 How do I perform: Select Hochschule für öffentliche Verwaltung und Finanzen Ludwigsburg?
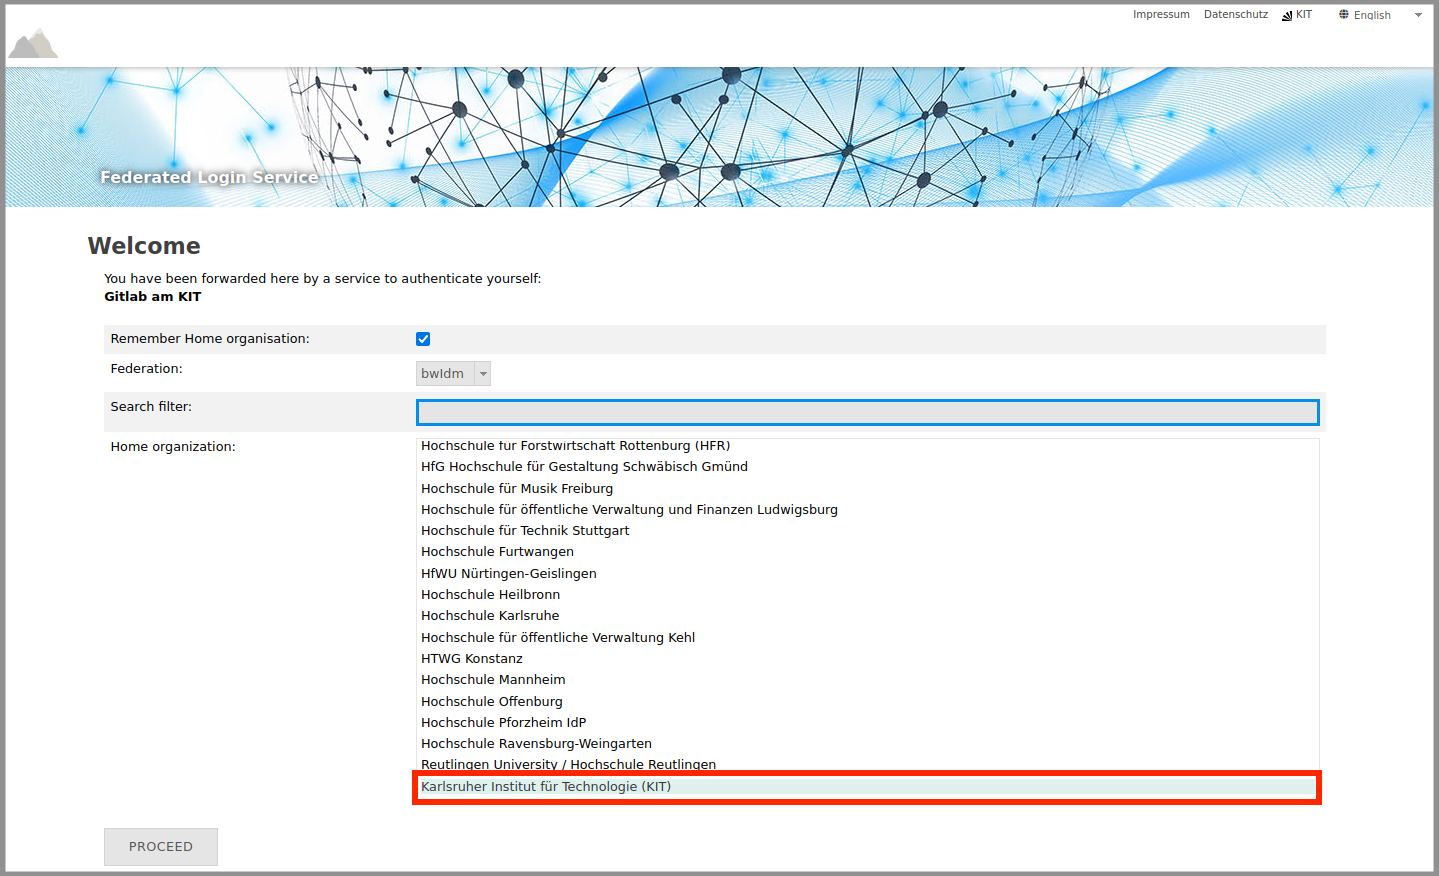[x=867, y=510]
